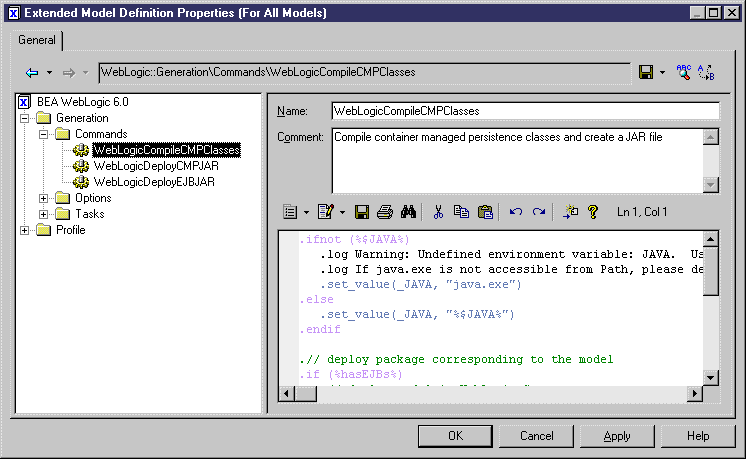Screen dimensions: 746x459
Task: Open dropdown next to editor menu icon
Action: 306,213
